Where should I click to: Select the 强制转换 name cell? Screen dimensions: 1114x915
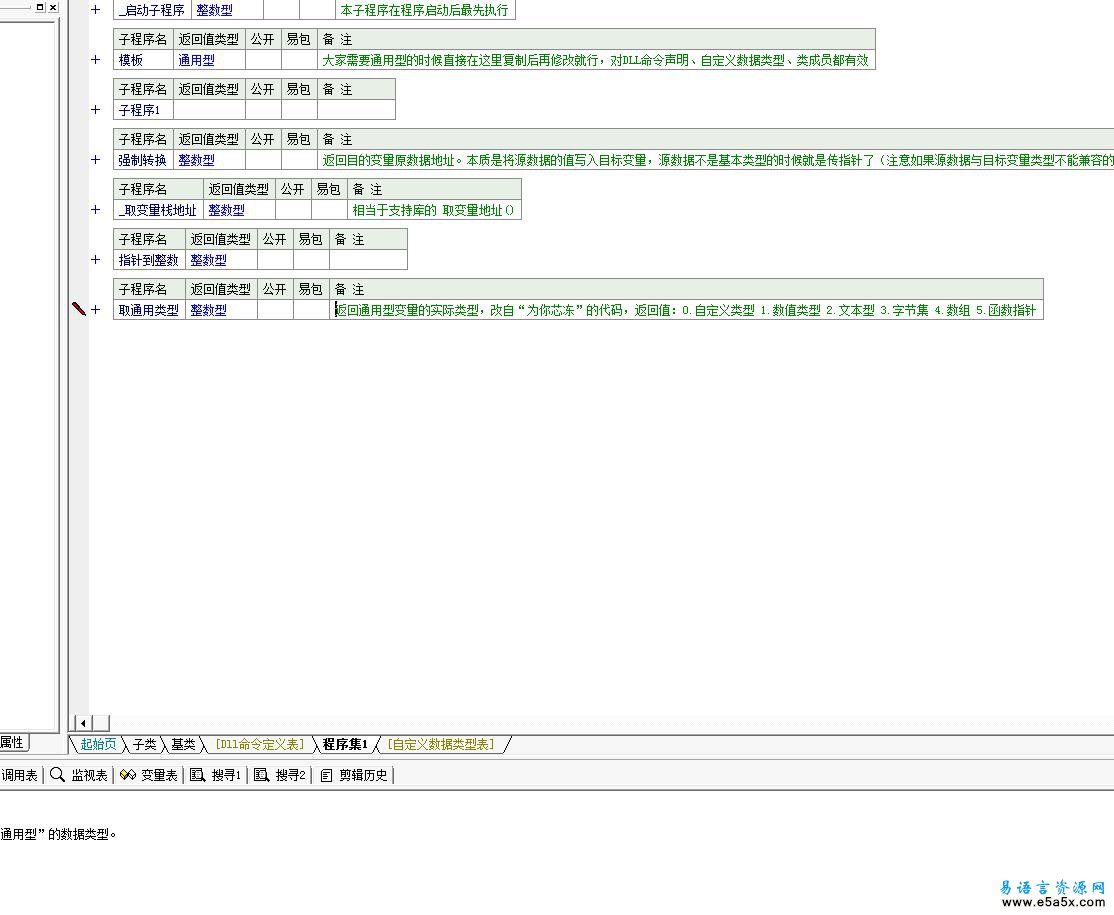[143, 160]
